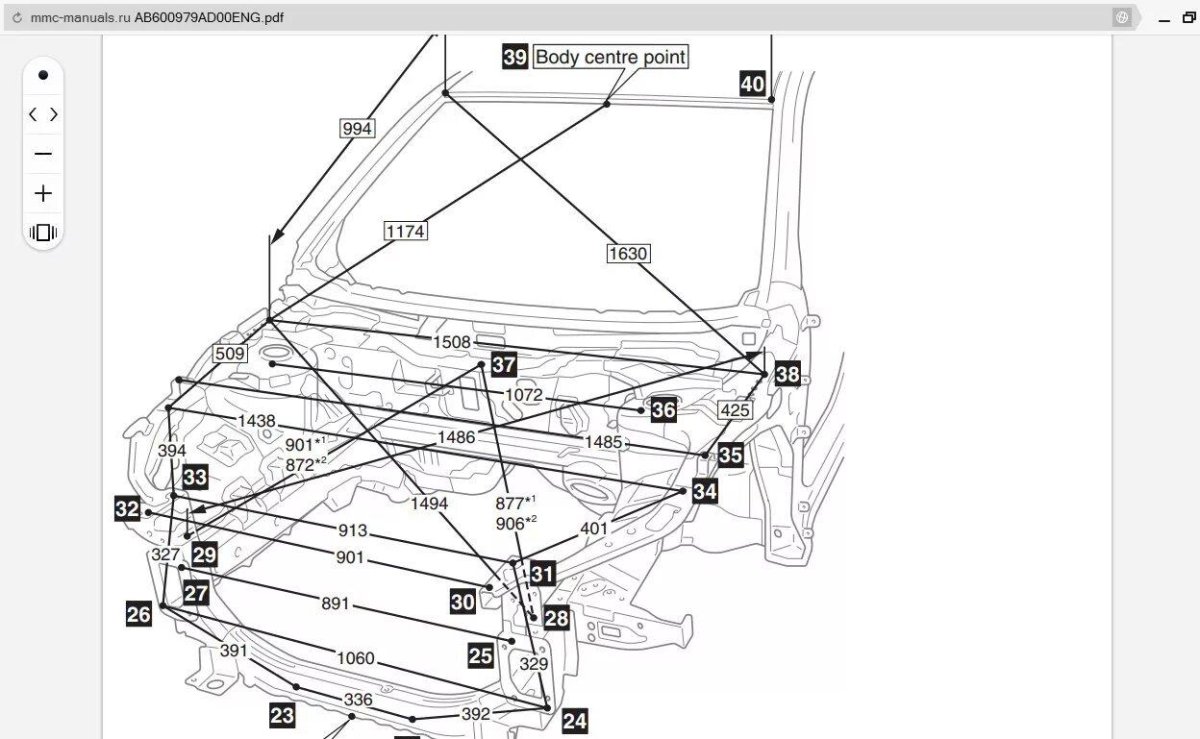Open the globe icon in address bar

tap(1122, 17)
